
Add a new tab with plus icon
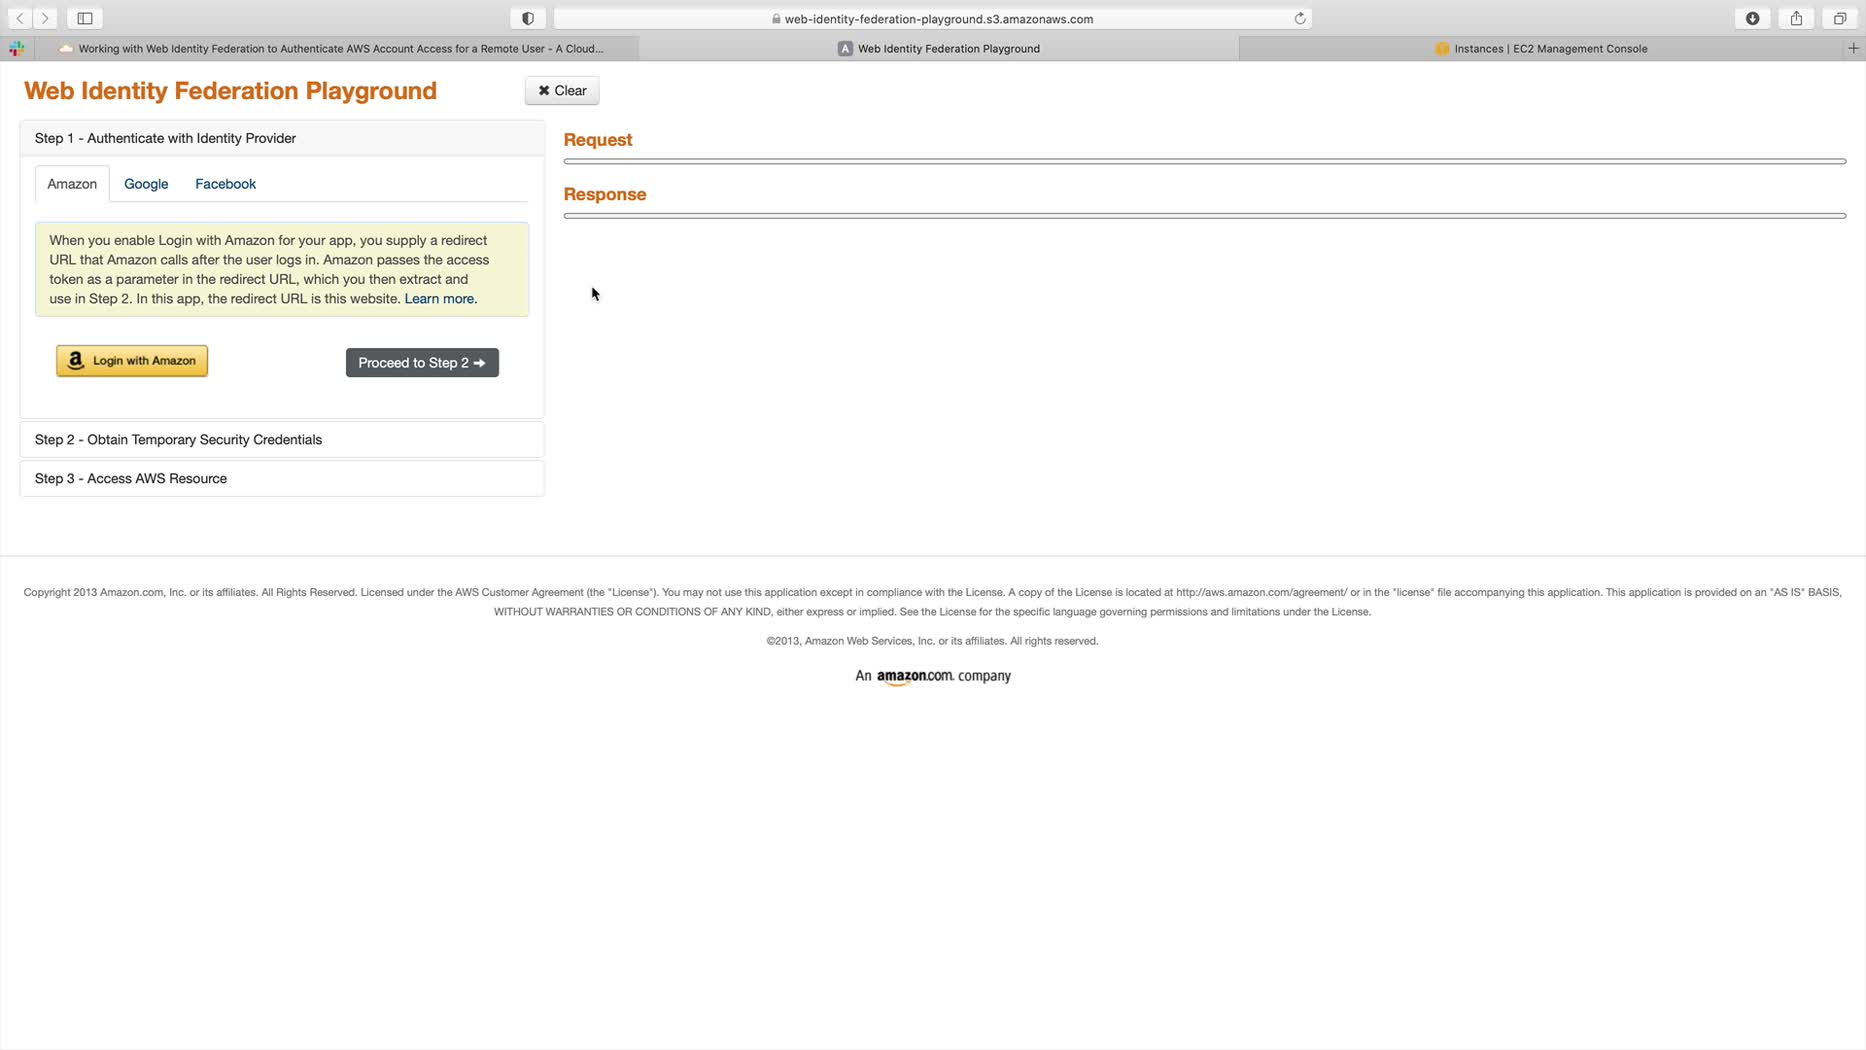1853,48
